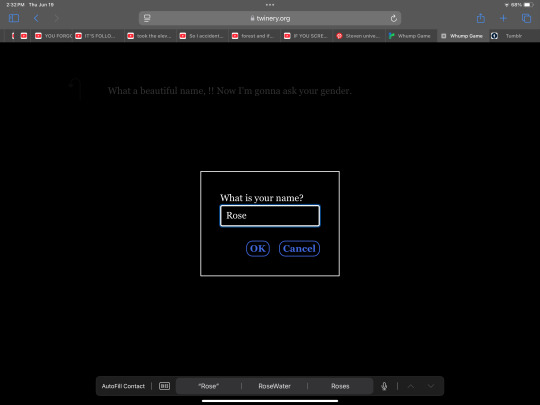Switch to the 'IF YOU SCRE...' tab
This screenshot has height=405, width=540.
pyautogui.click(x=307, y=36)
